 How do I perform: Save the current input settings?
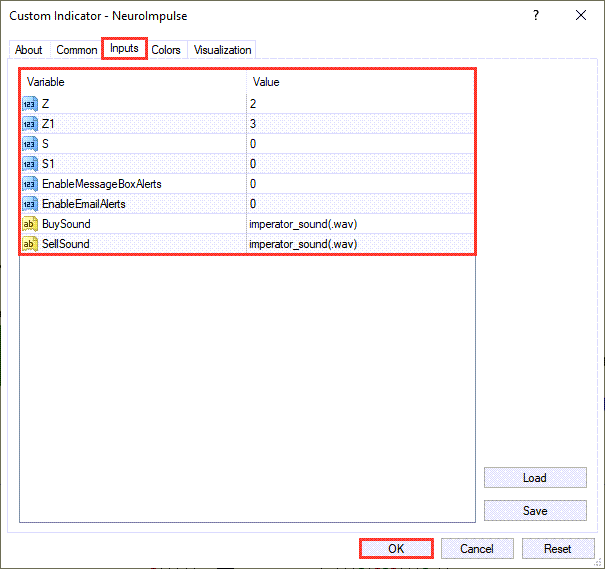pos(534,511)
